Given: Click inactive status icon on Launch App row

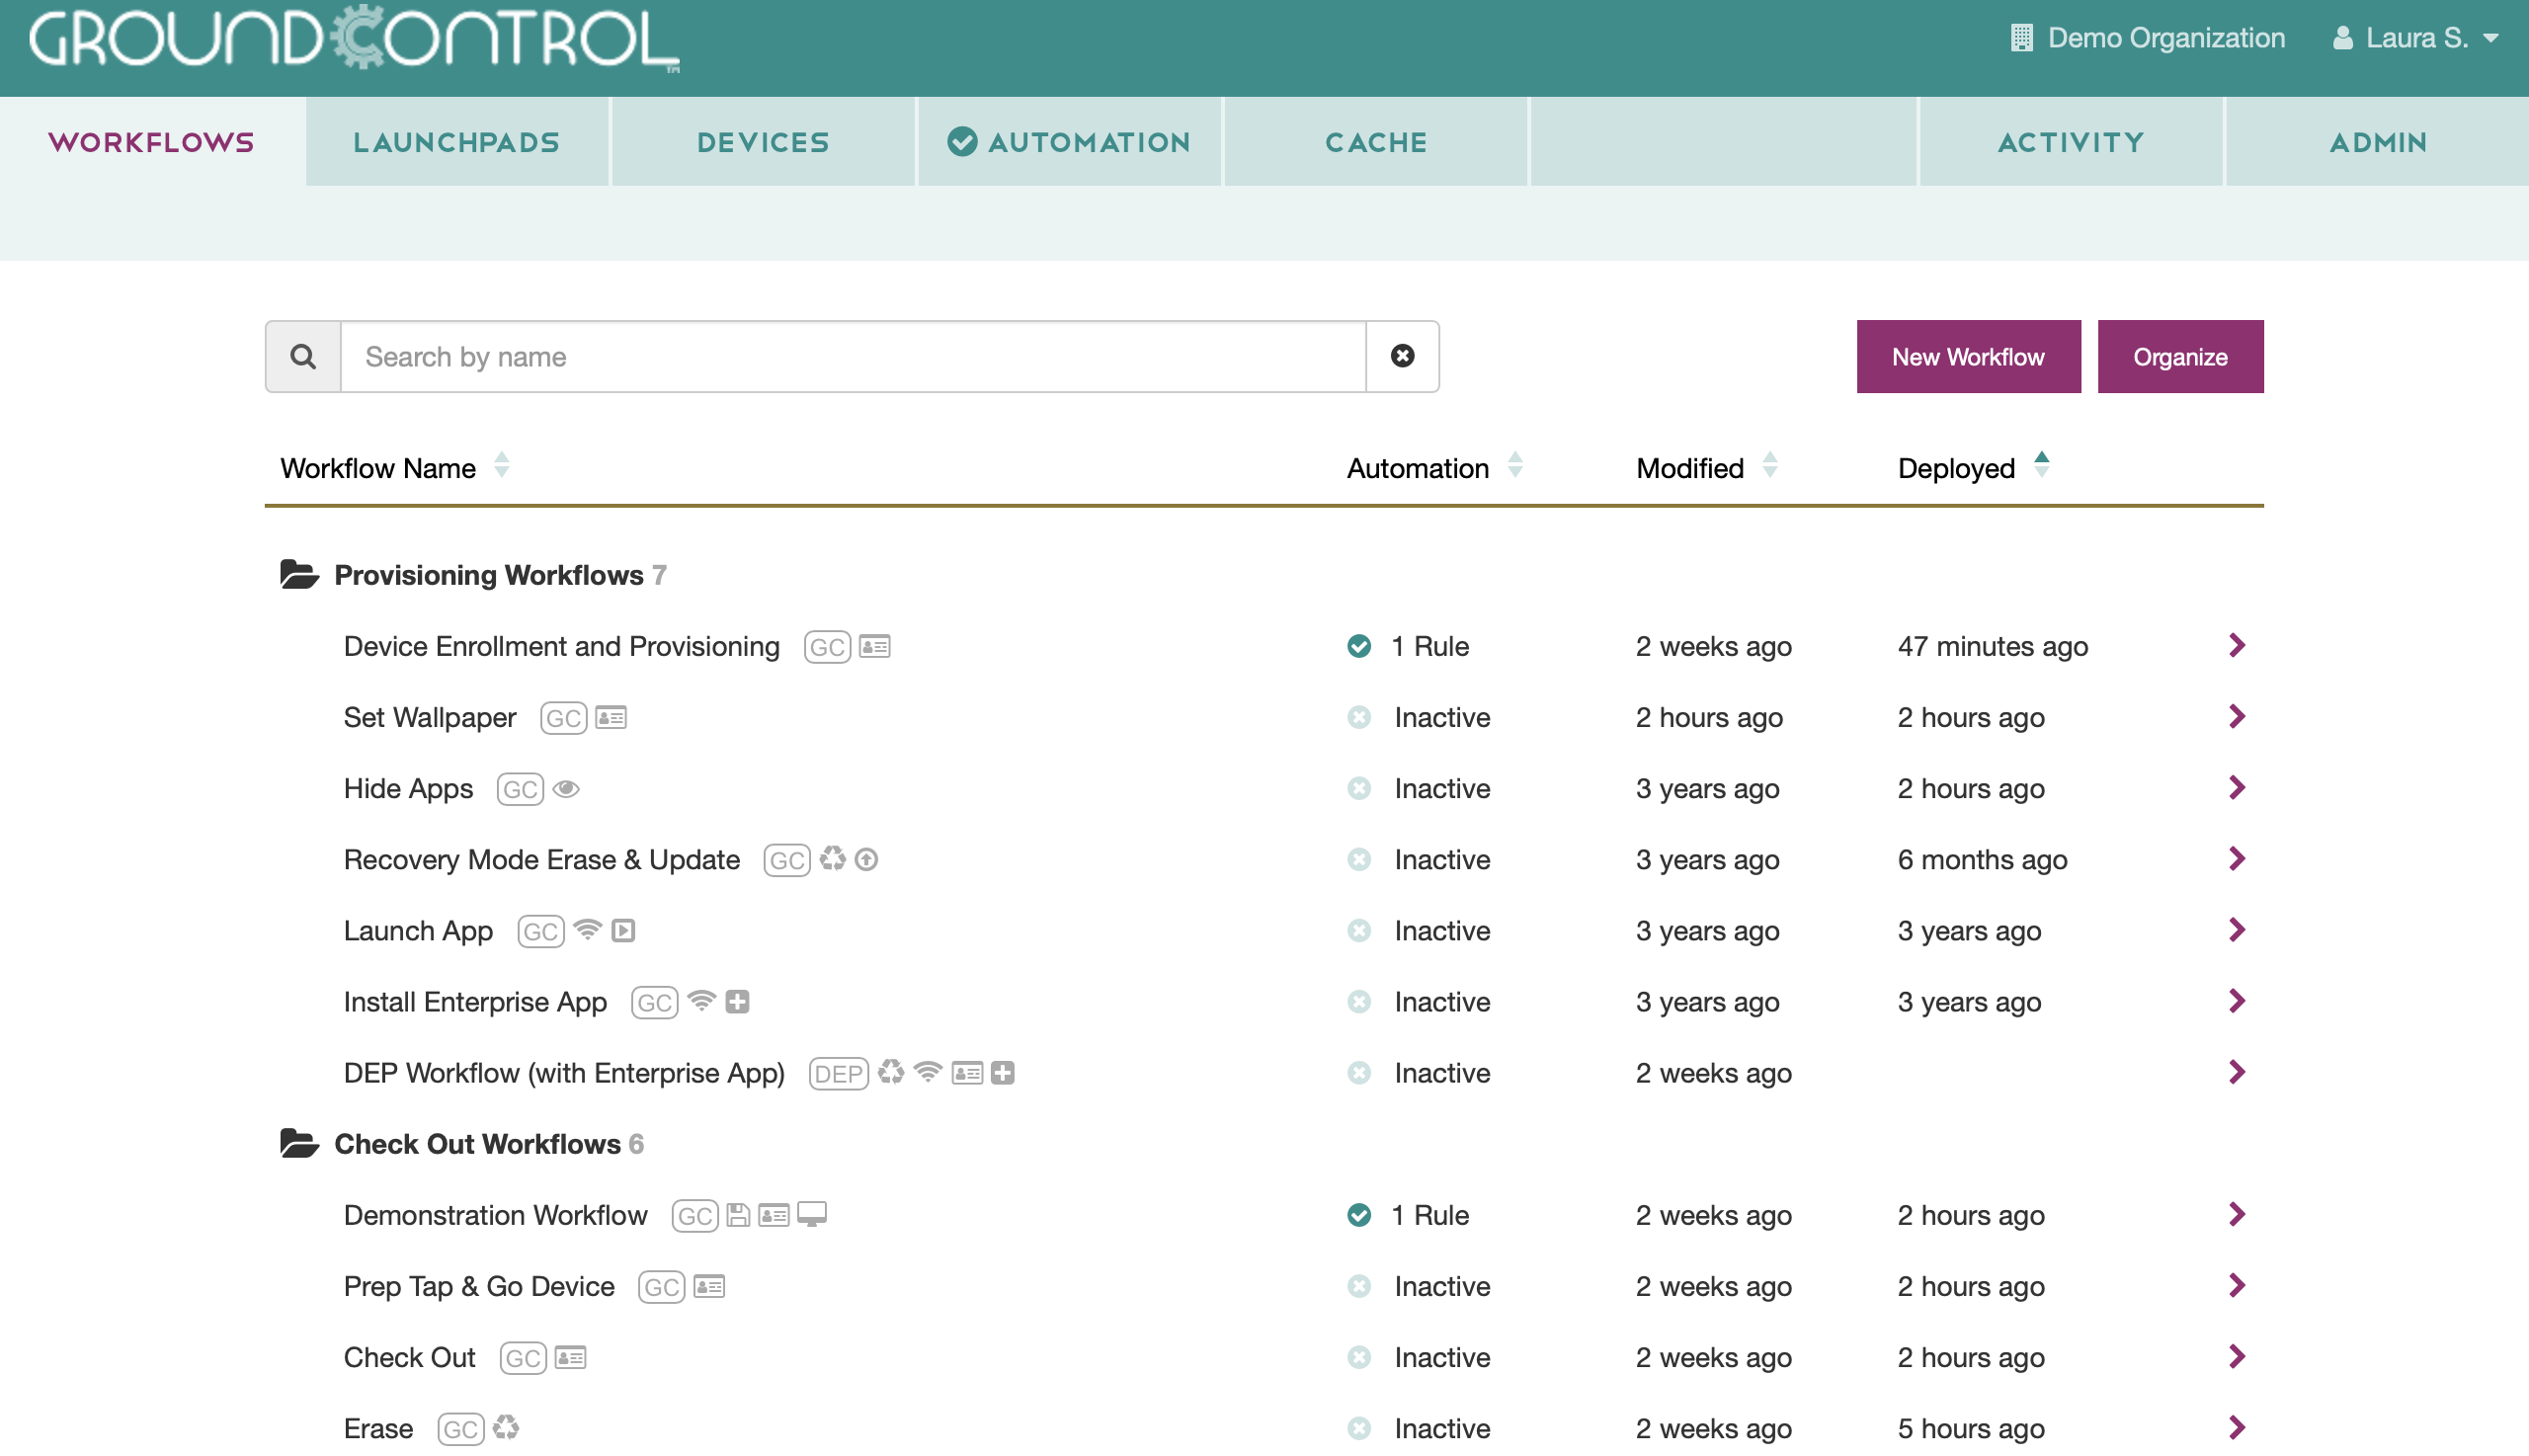Looking at the screenshot, I should (x=1359, y=931).
